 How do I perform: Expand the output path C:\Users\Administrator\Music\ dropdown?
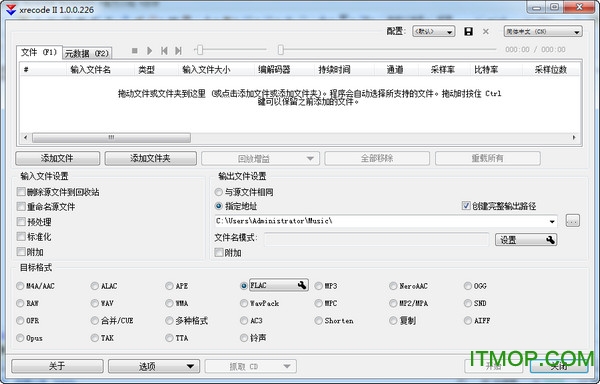click(x=552, y=221)
